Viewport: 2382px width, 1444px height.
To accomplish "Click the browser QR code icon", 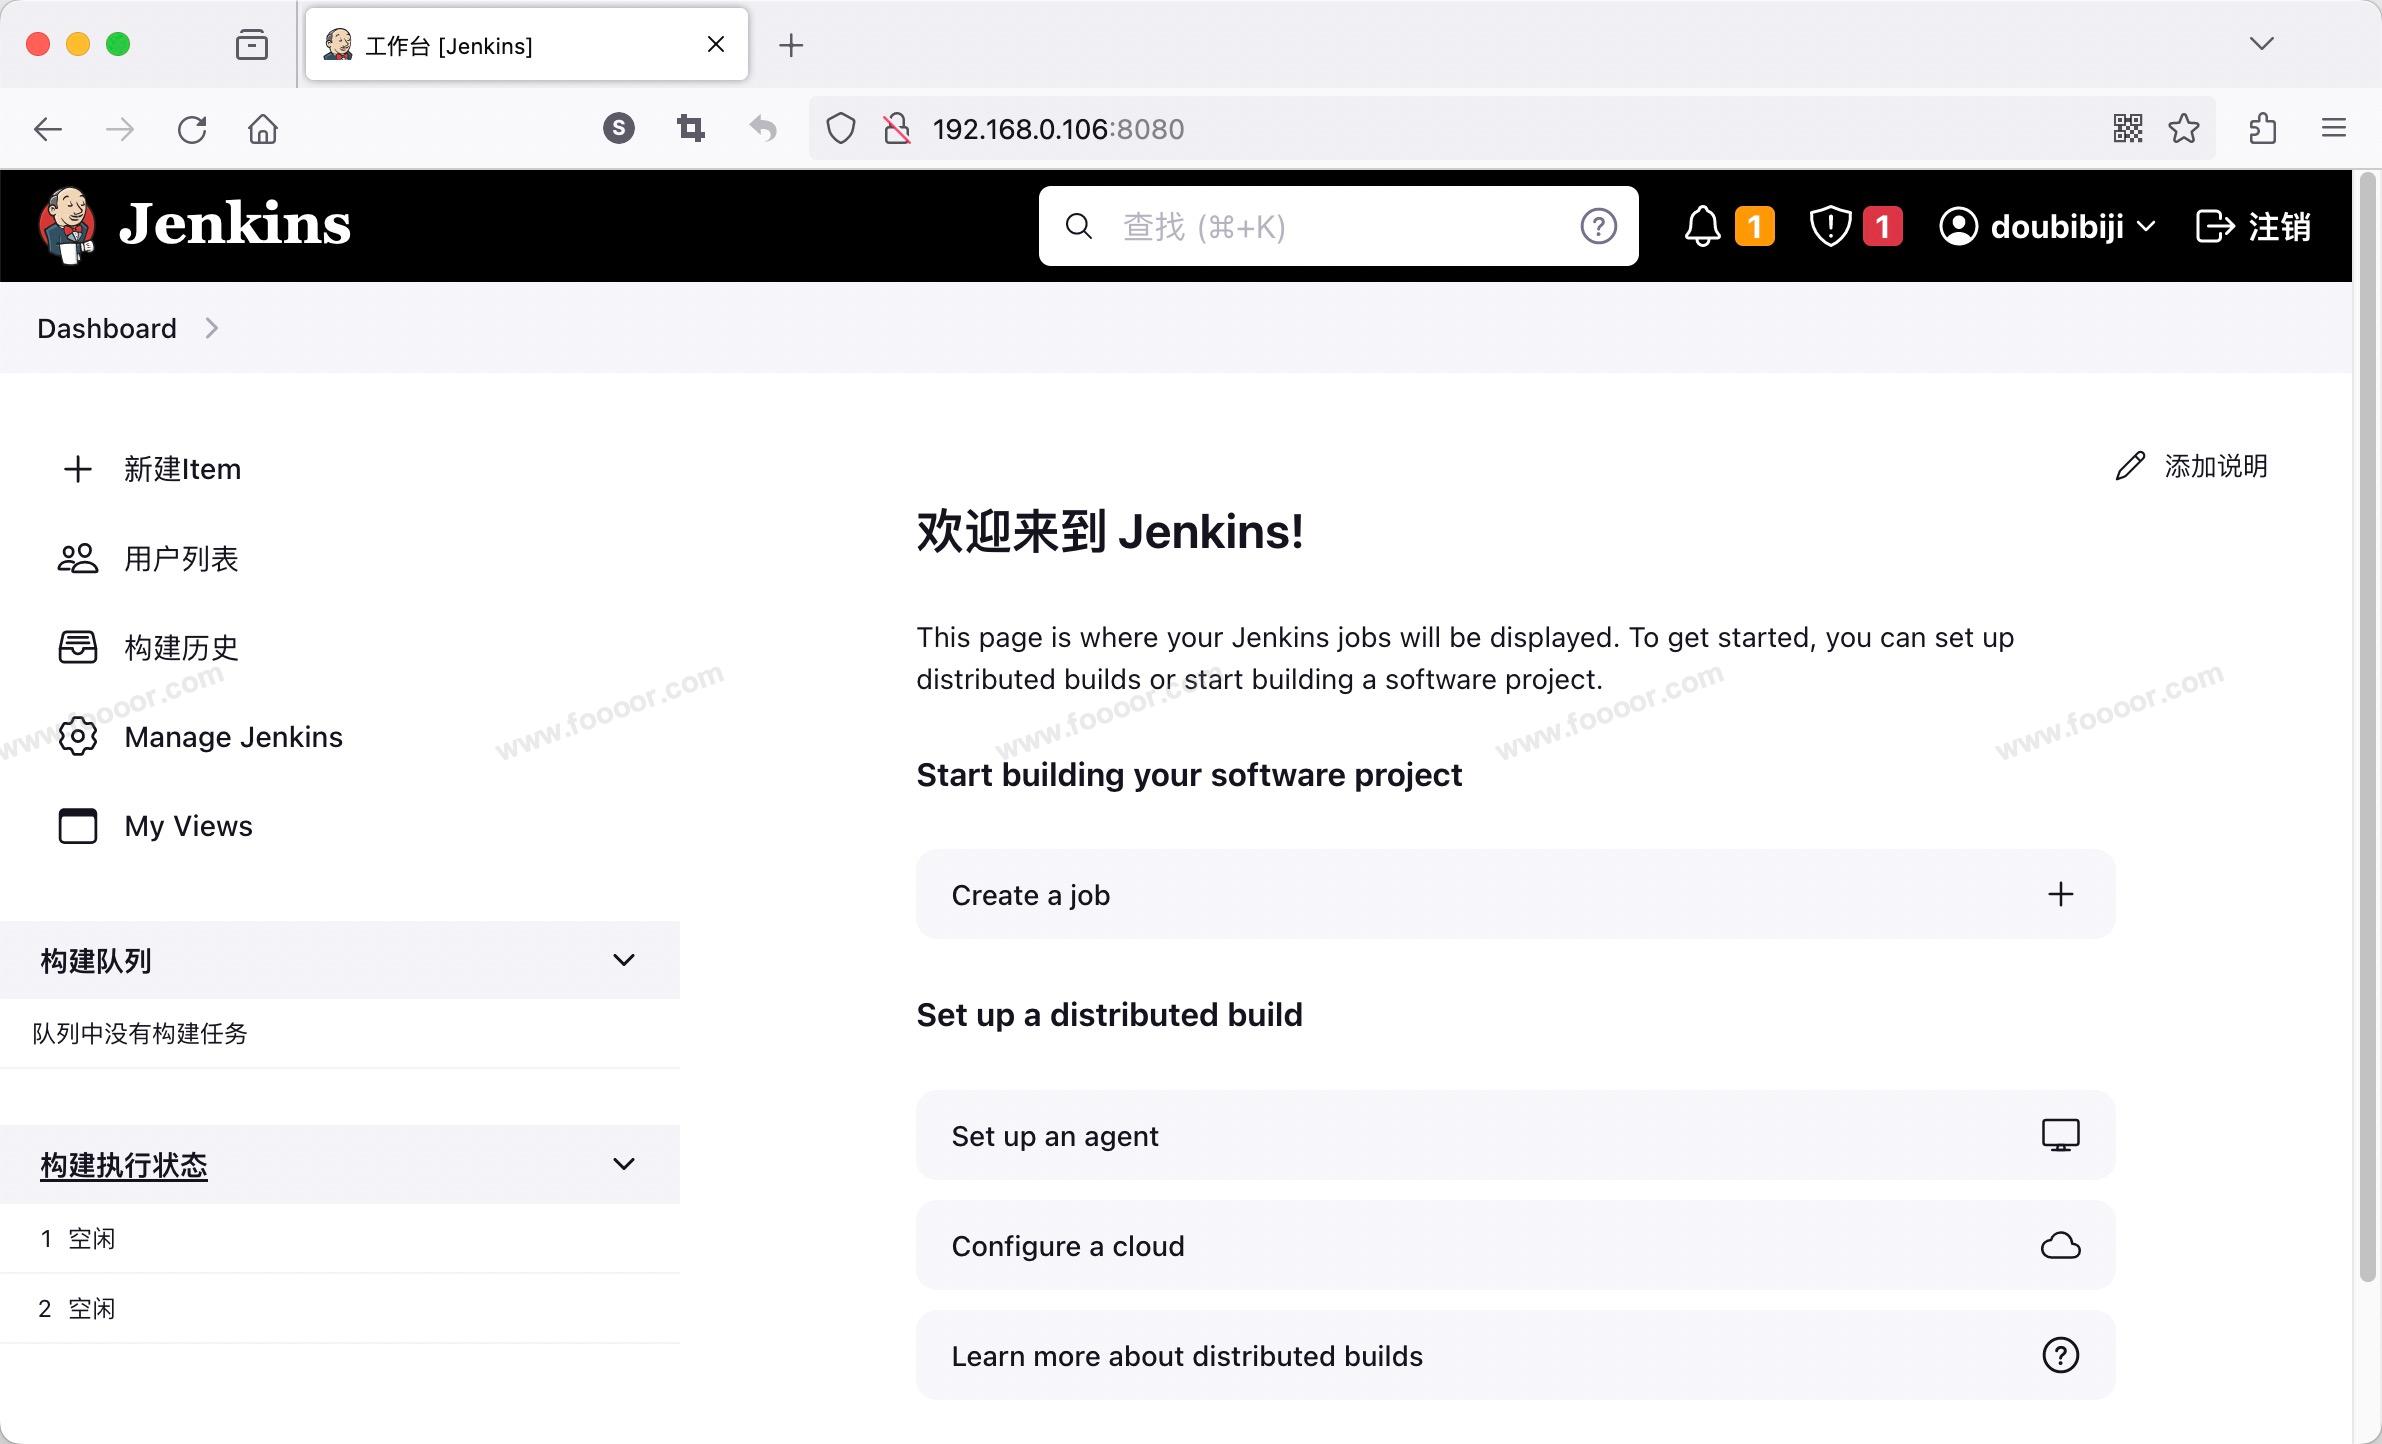I will 2127,128.
